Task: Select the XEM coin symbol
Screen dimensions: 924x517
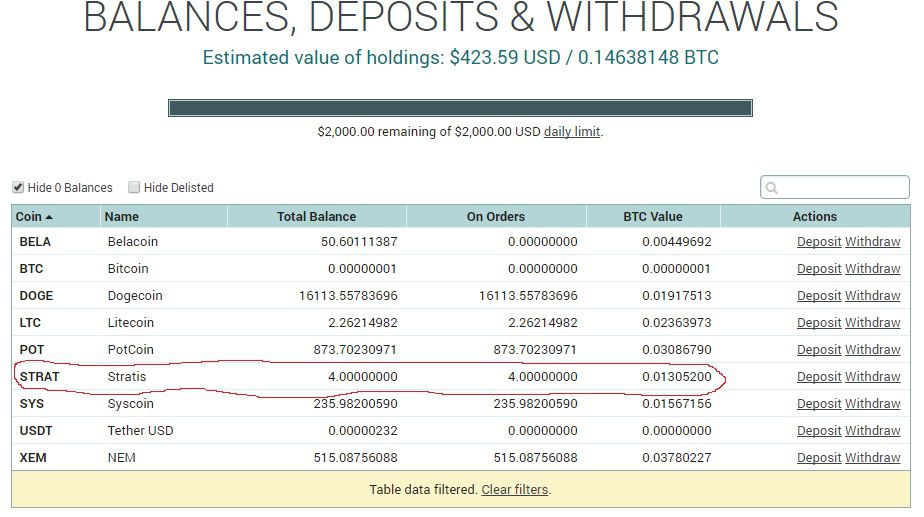Action: tap(33, 458)
